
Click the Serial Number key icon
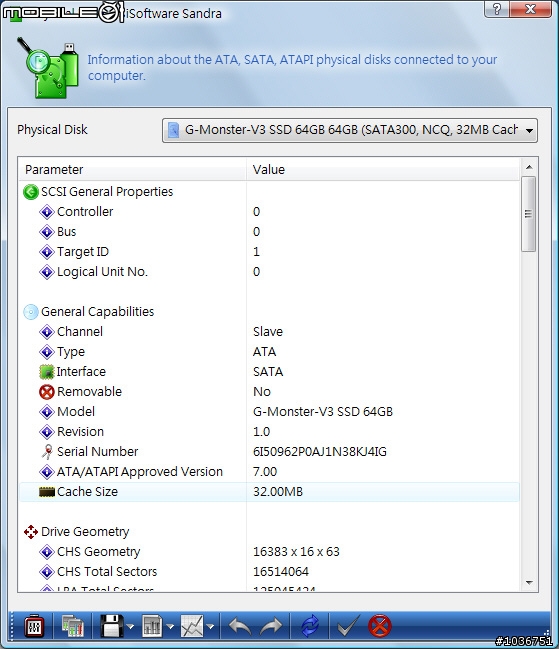tap(47, 452)
